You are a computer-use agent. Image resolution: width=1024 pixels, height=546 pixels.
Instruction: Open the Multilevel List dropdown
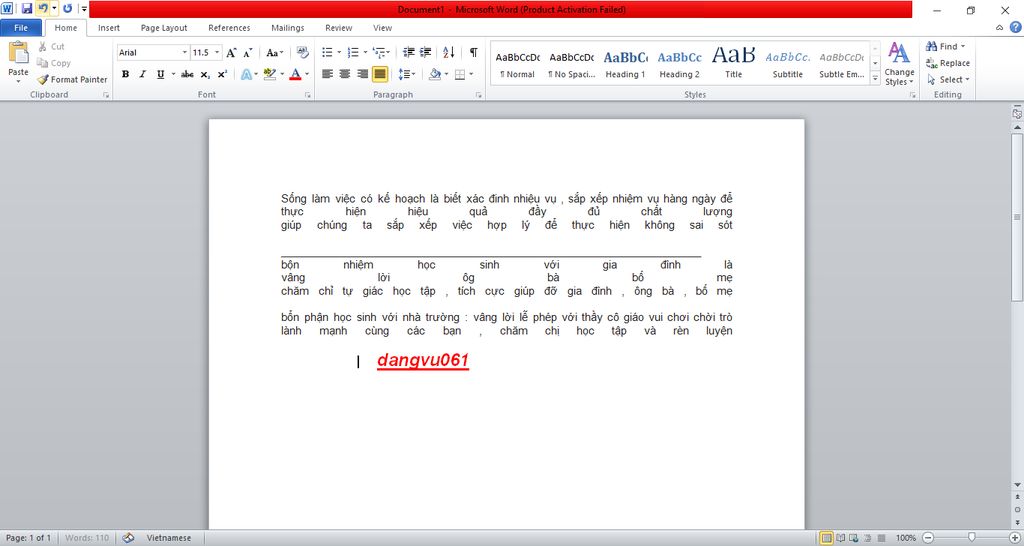pos(389,52)
